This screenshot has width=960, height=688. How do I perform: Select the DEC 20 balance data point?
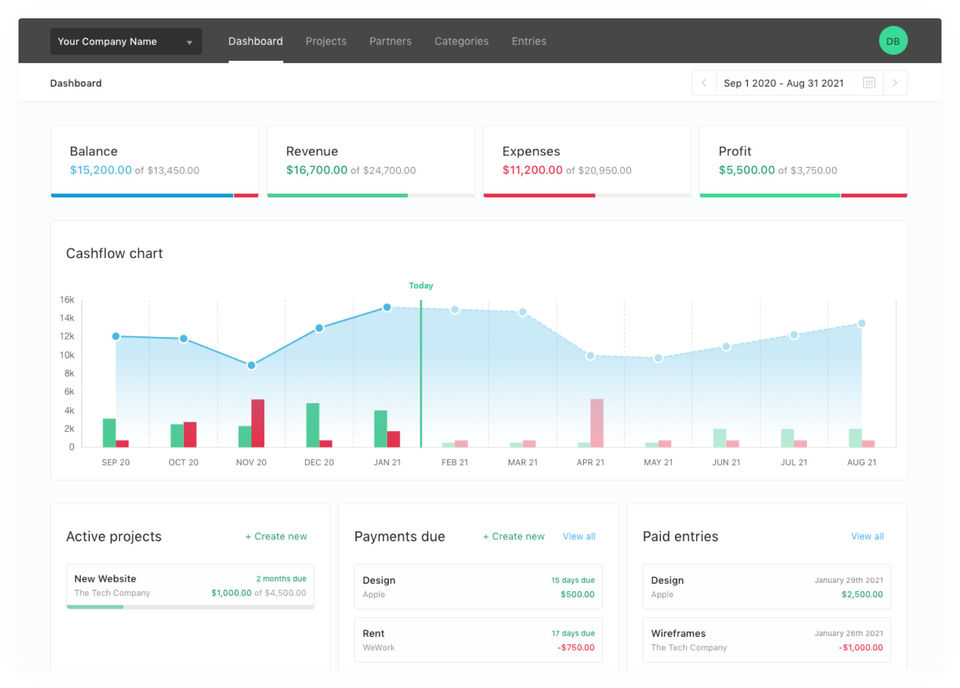(319, 328)
